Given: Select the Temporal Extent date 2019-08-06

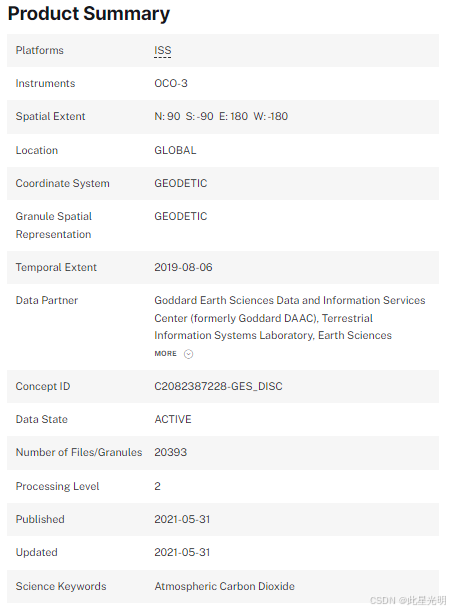Looking at the screenshot, I should (x=183, y=267).
